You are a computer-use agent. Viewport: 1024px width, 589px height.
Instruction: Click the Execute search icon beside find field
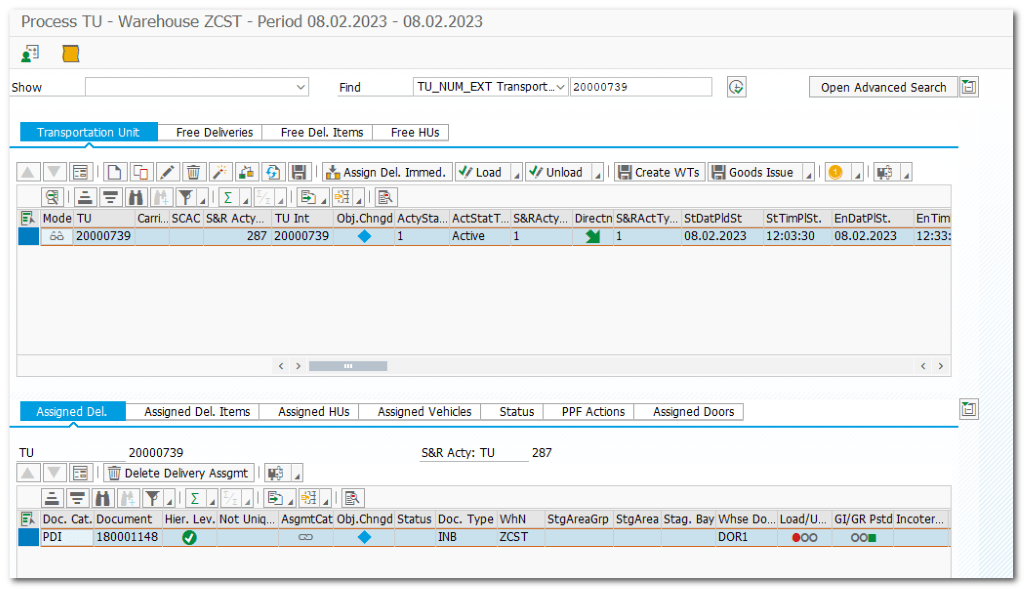click(737, 87)
